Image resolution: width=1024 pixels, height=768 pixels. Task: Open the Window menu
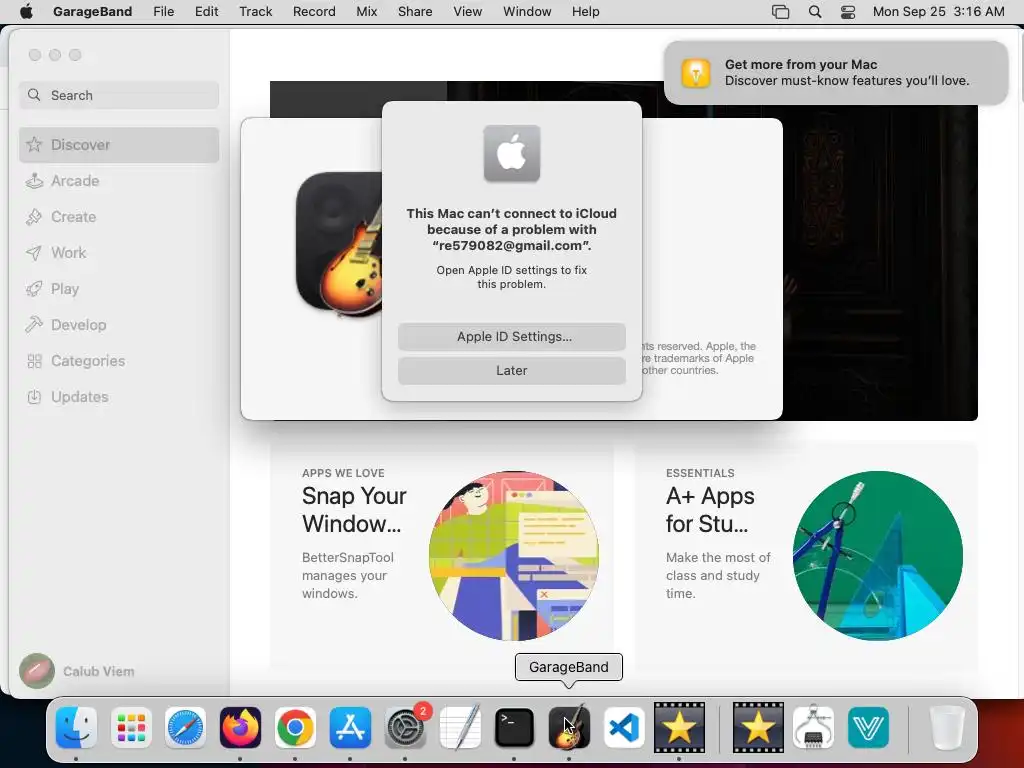(x=527, y=12)
